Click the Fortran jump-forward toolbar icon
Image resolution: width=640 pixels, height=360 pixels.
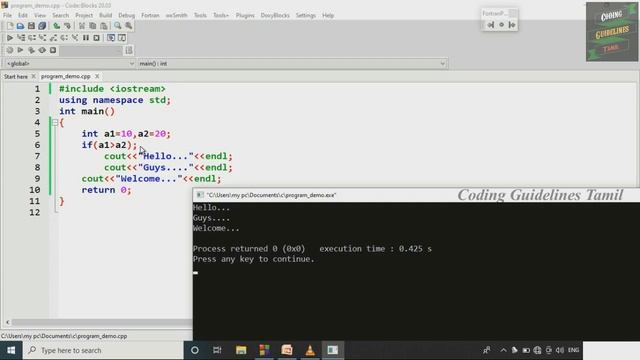click(x=512, y=25)
